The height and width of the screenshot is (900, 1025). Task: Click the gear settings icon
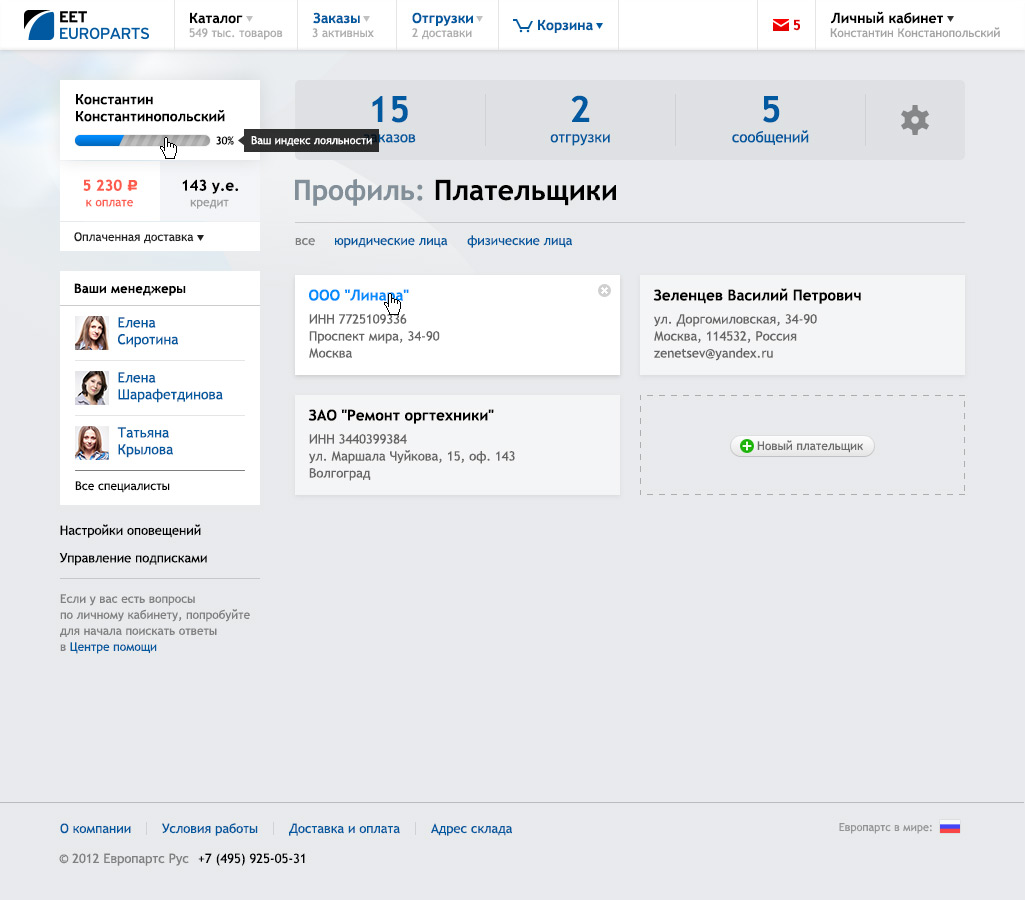[914, 121]
